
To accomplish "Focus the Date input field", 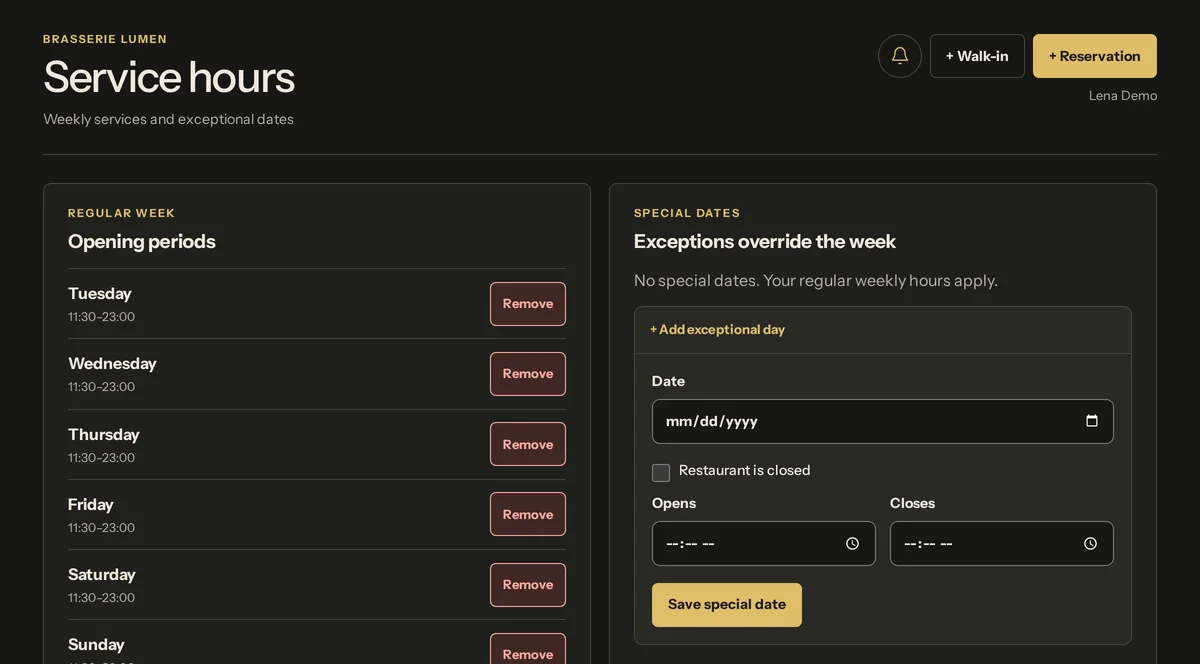I will [x=882, y=422].
